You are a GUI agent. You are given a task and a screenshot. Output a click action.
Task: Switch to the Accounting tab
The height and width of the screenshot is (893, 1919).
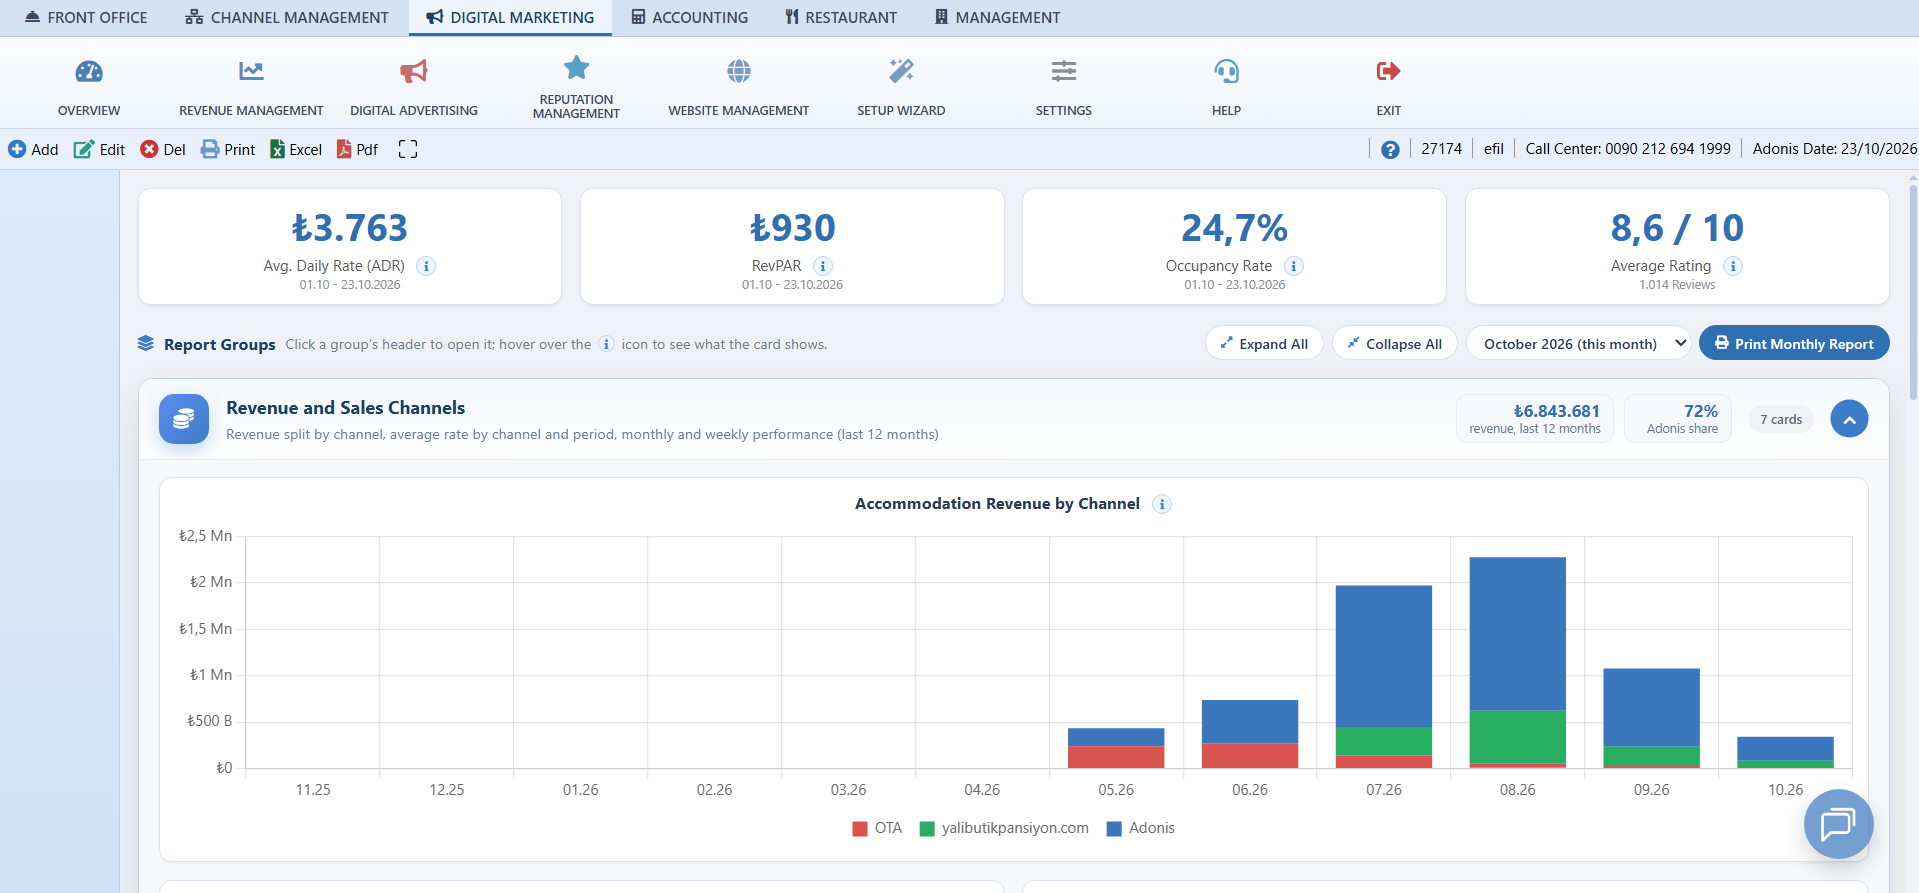pos(690,17)
